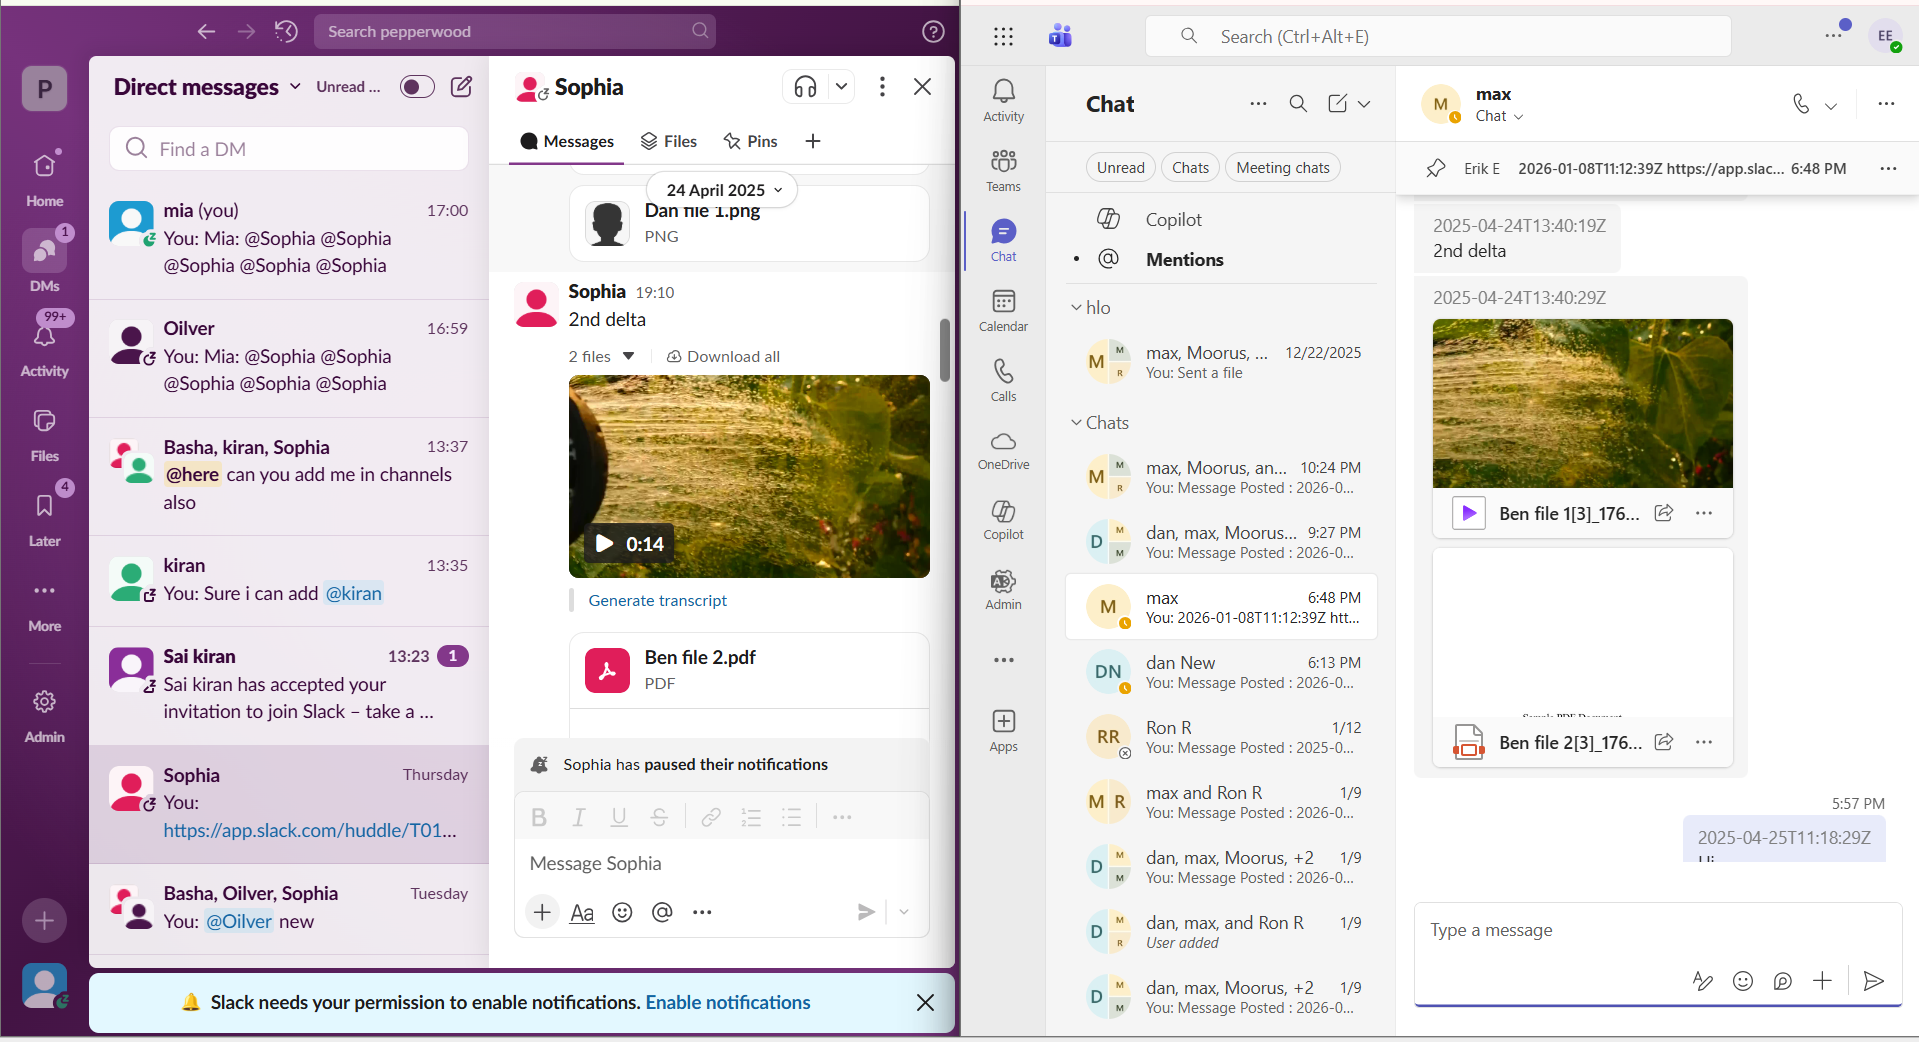Click Find a DM search field
The image size is (1919, 1042).
pyautogui.click(x=289, y=149)
